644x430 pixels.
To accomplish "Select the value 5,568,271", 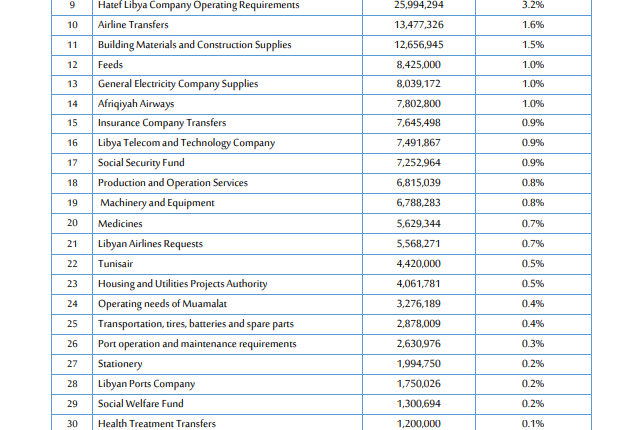I will (419, 244).
